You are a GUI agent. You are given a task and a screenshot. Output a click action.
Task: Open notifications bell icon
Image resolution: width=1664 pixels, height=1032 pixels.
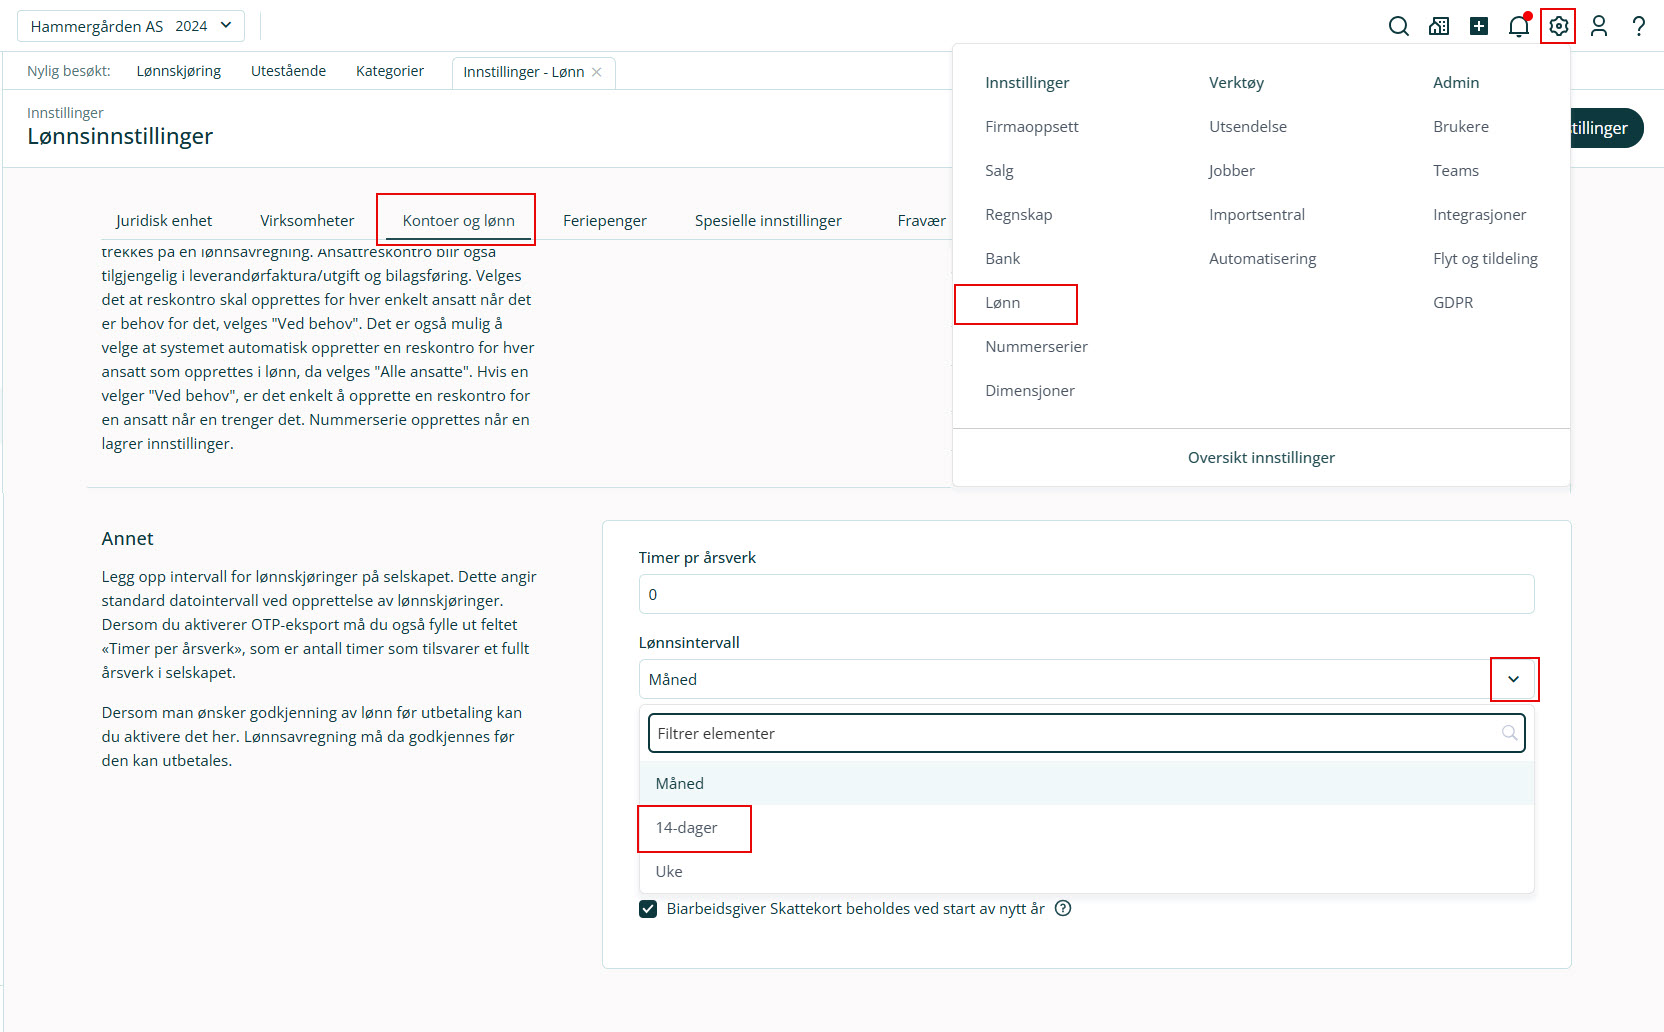click(1519, 26)
